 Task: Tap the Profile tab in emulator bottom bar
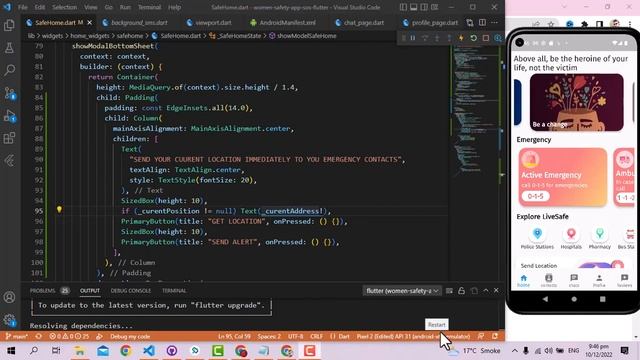[599, 280]
